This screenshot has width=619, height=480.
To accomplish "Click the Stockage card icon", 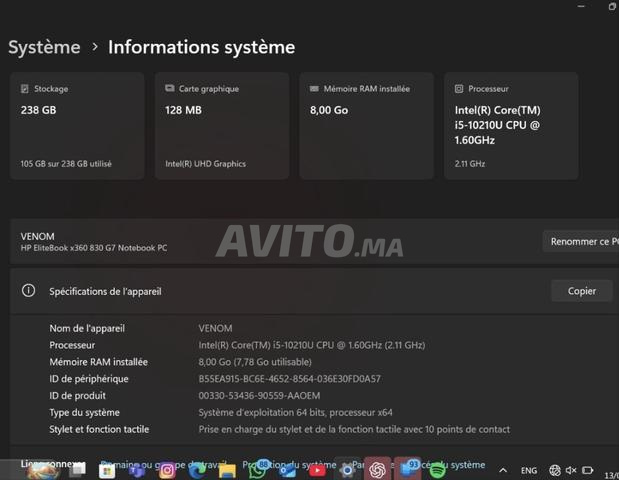I will click(x=24, y=89).
